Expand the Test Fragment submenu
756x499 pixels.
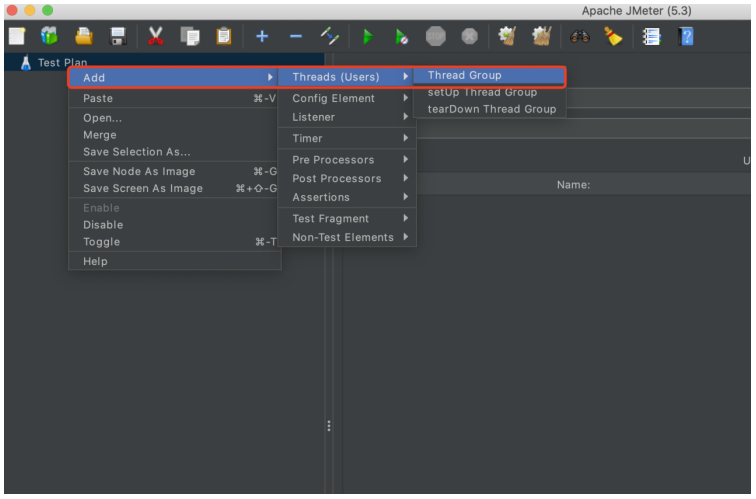pos(347,218)
